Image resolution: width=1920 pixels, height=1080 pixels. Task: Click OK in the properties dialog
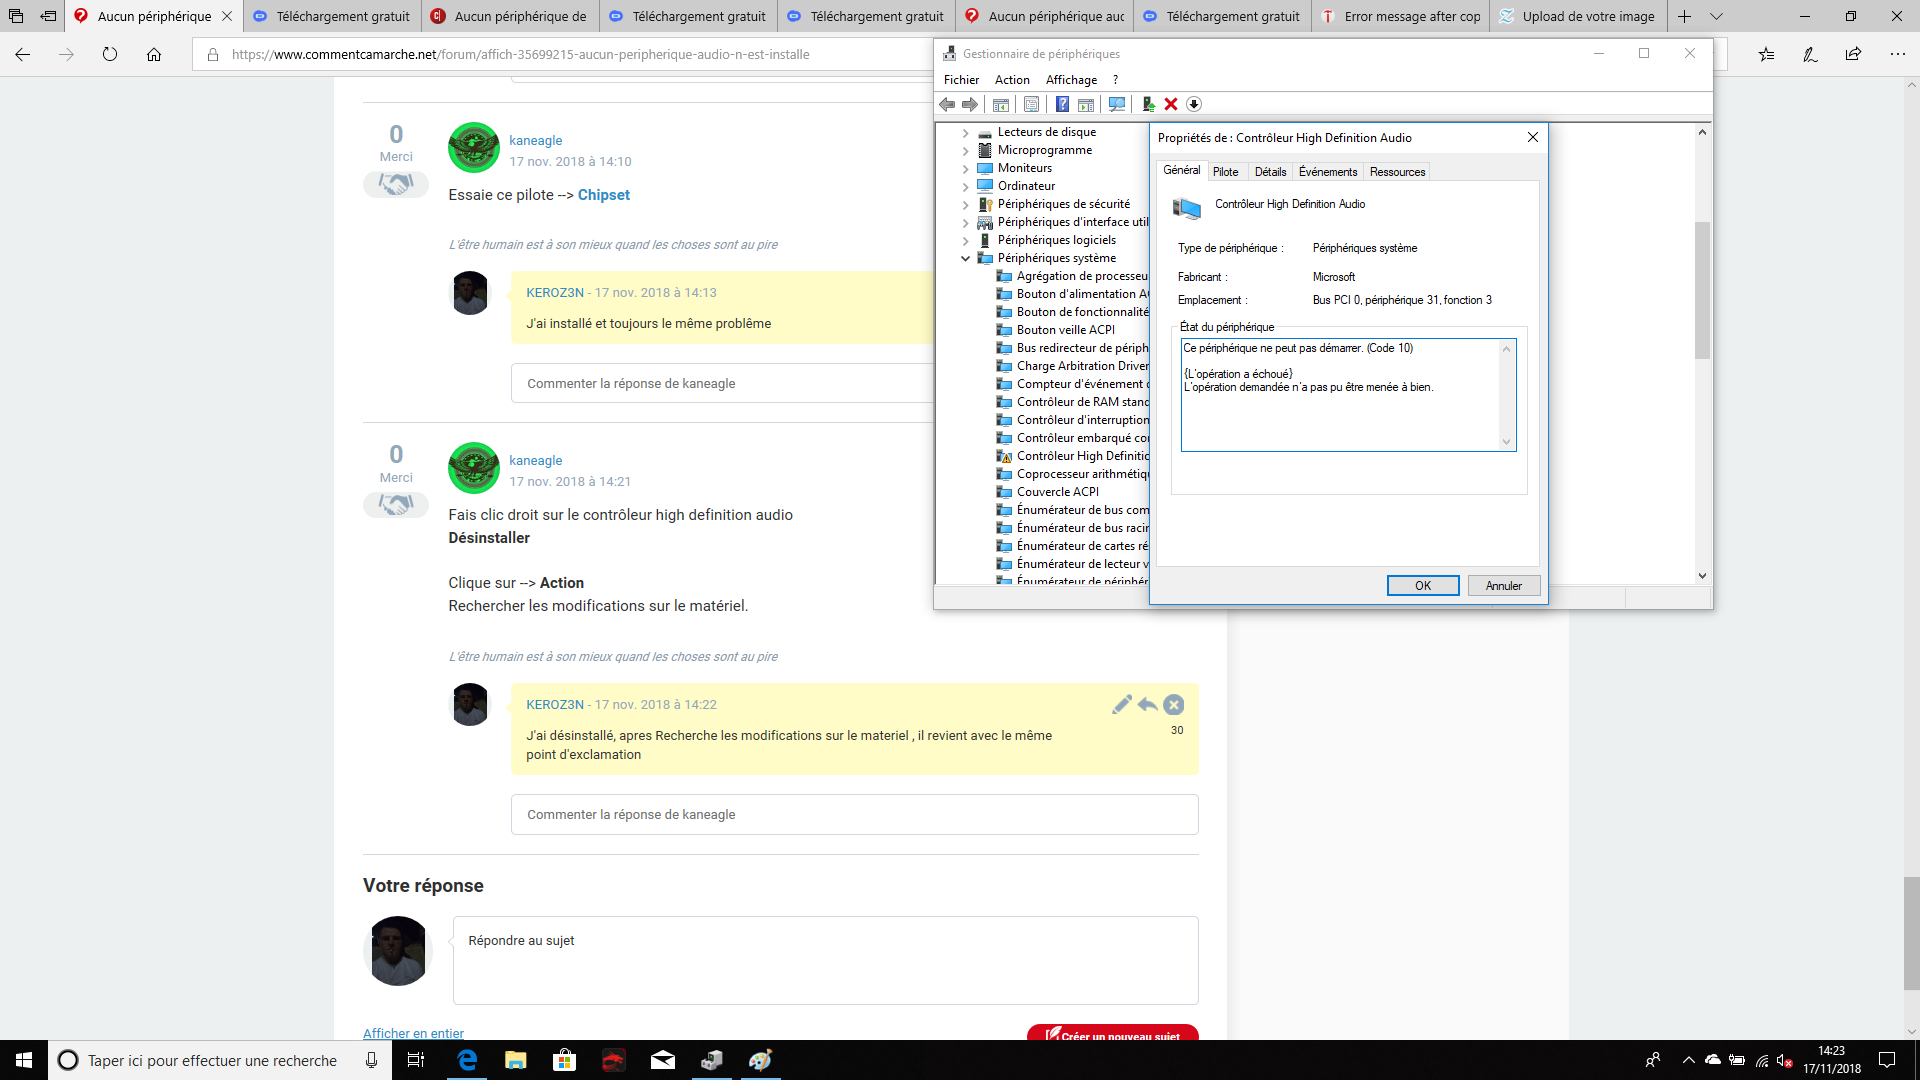coord(1422,586)
